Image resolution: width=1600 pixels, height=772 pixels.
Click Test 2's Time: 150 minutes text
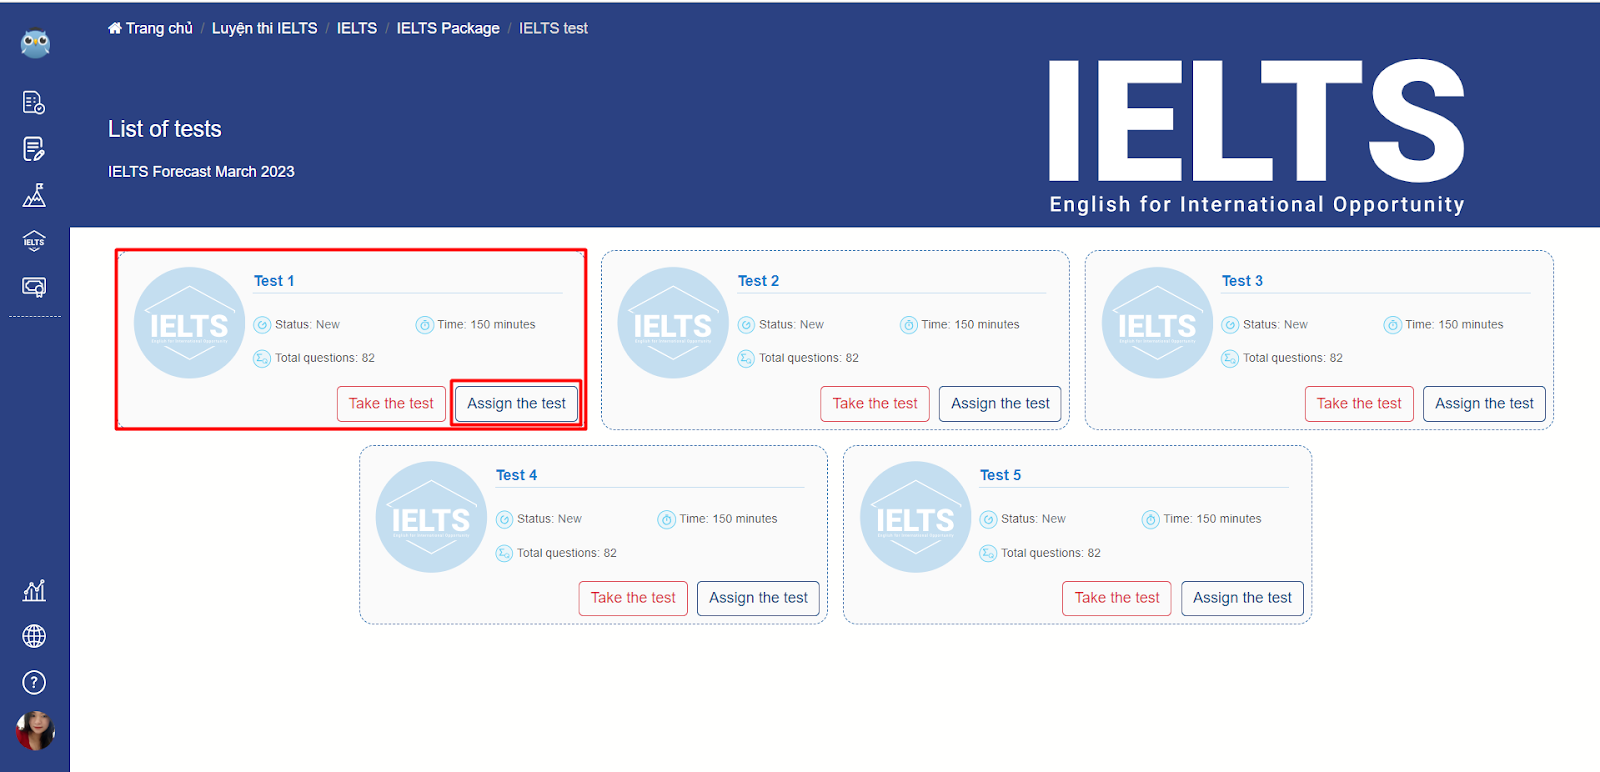coord(970,325)
